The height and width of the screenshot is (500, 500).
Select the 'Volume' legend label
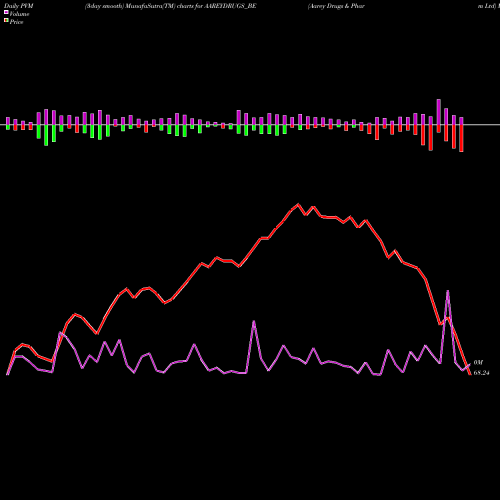(19, 14)
